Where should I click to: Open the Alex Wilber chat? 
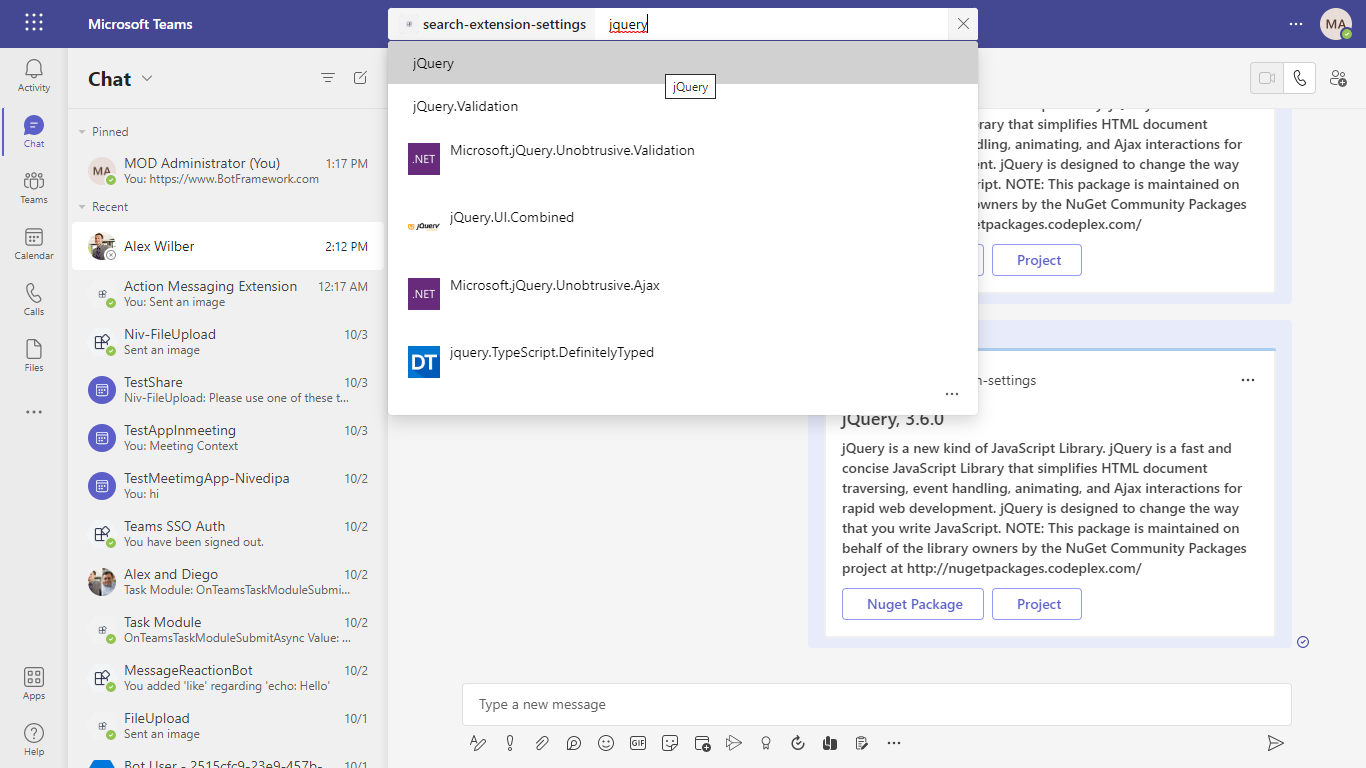(227, 246)
